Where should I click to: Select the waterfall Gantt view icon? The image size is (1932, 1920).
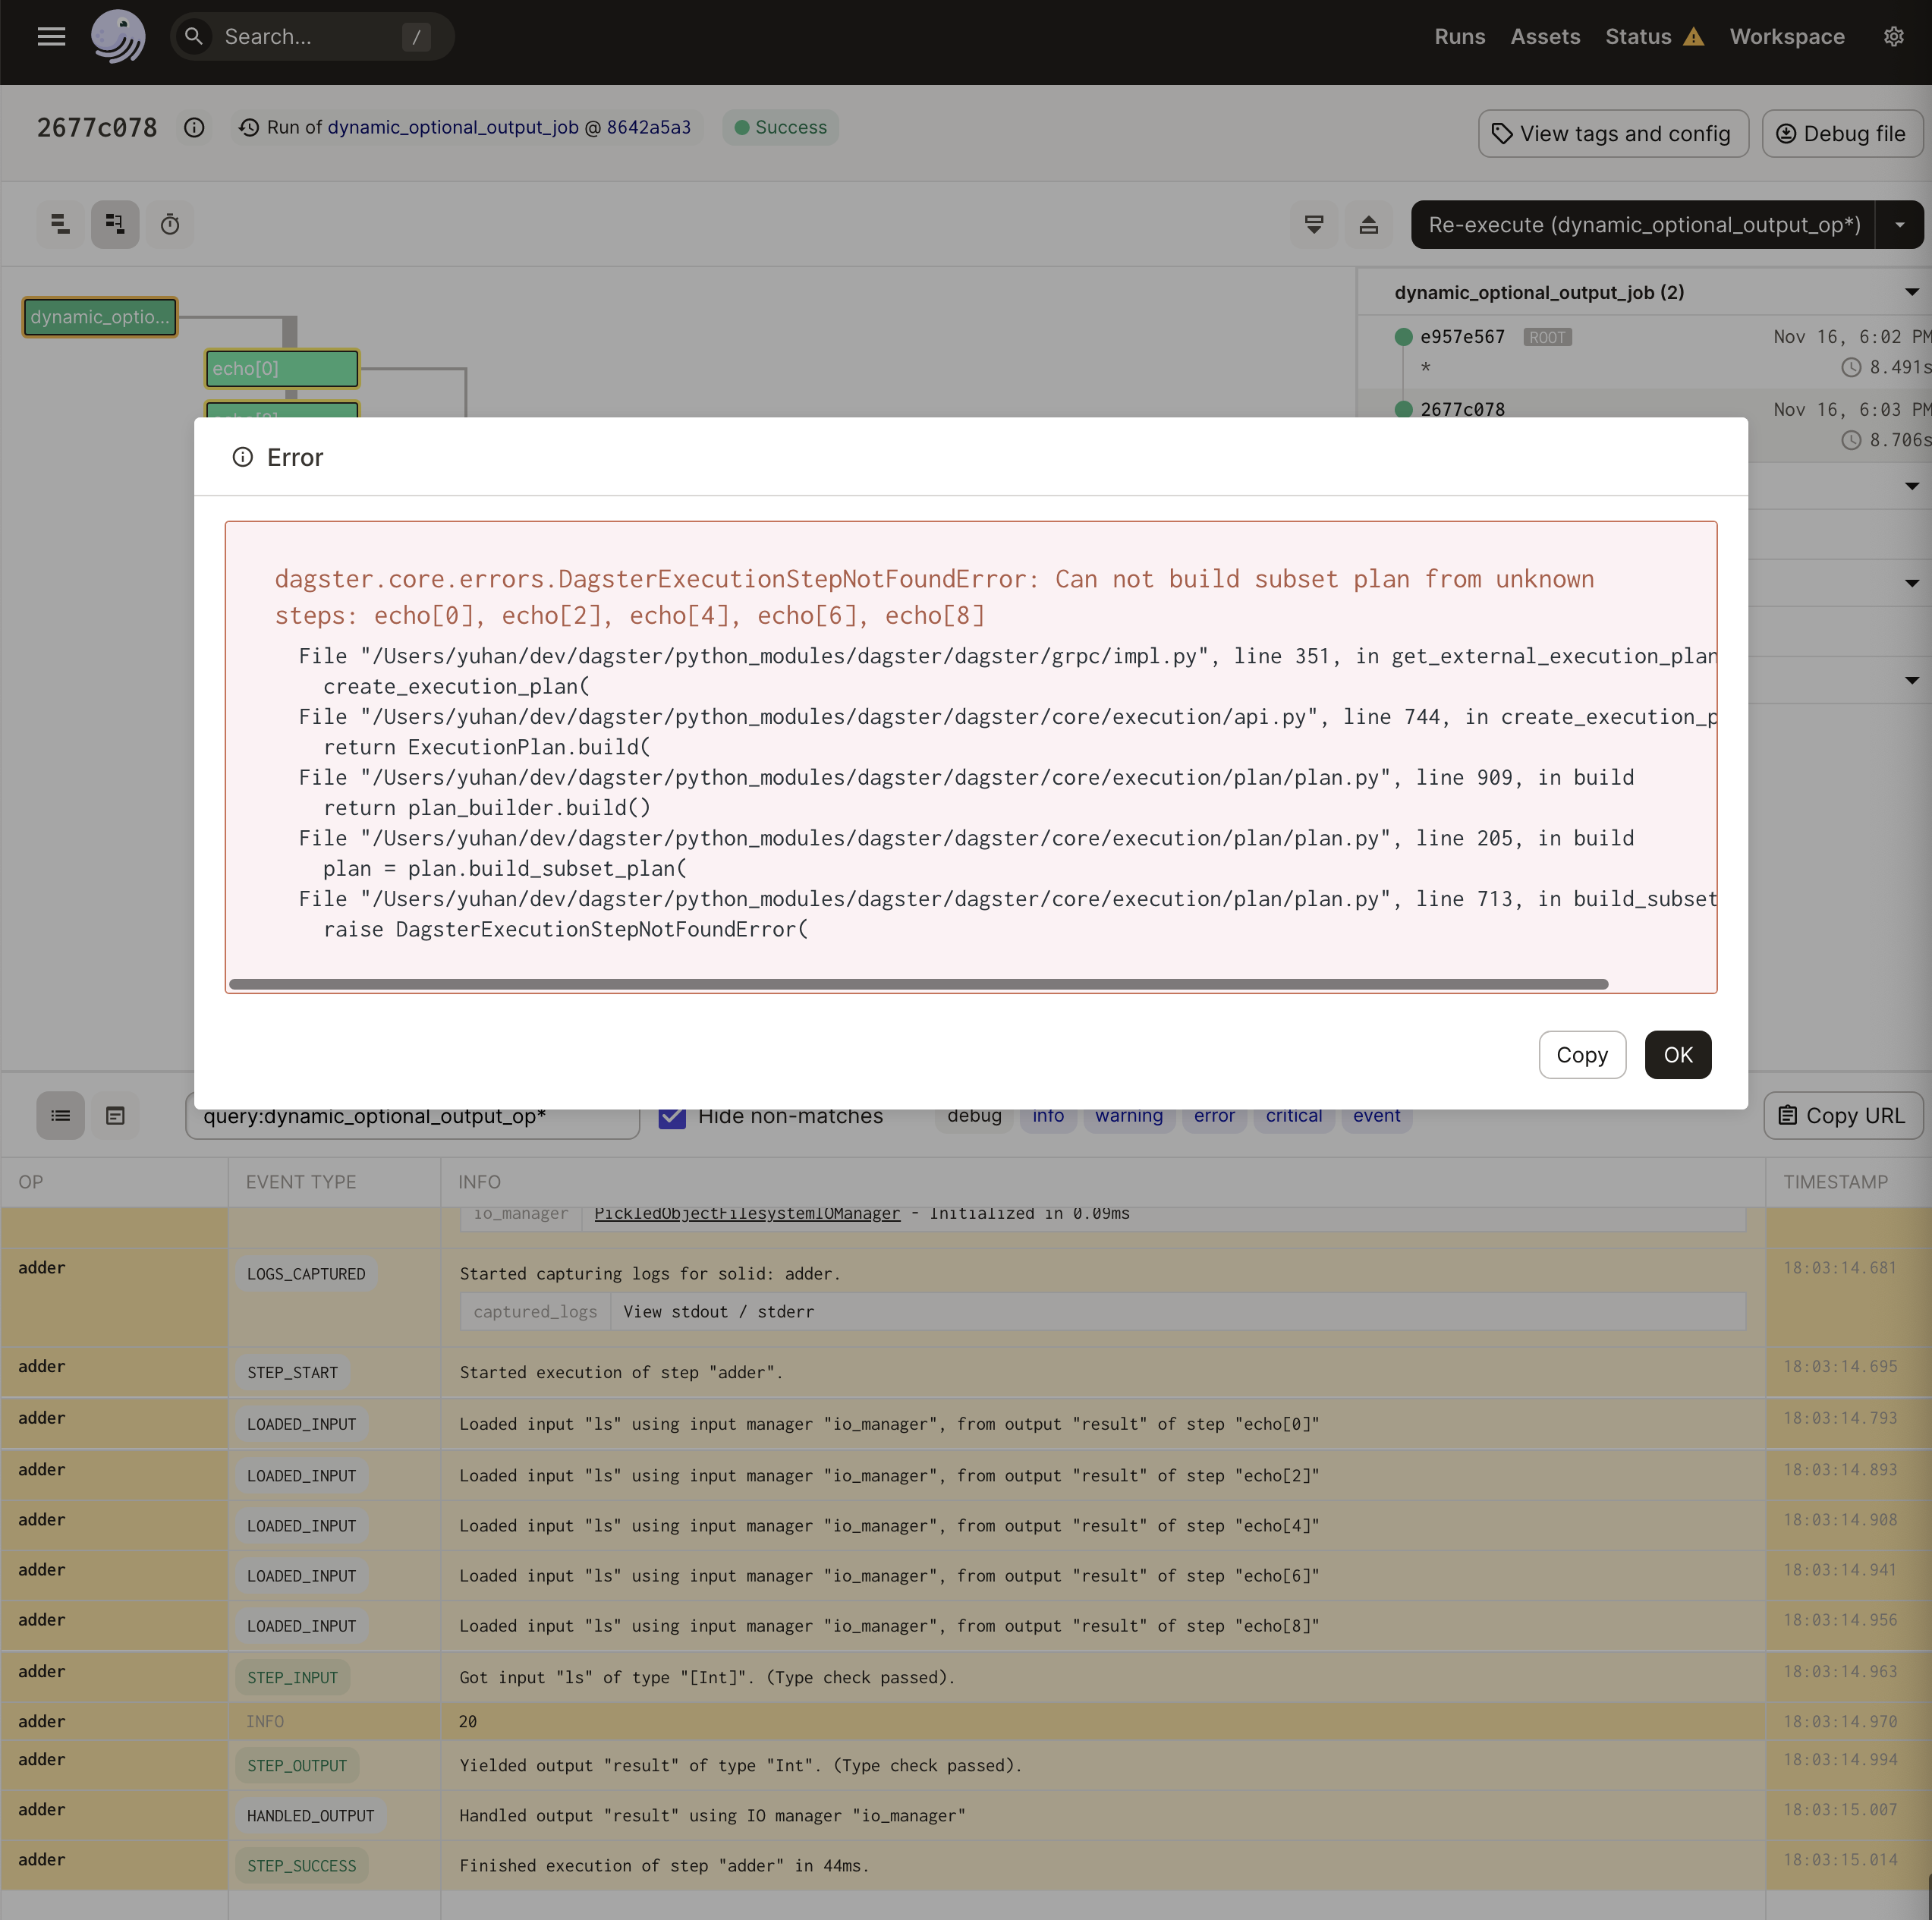point(115,224)
